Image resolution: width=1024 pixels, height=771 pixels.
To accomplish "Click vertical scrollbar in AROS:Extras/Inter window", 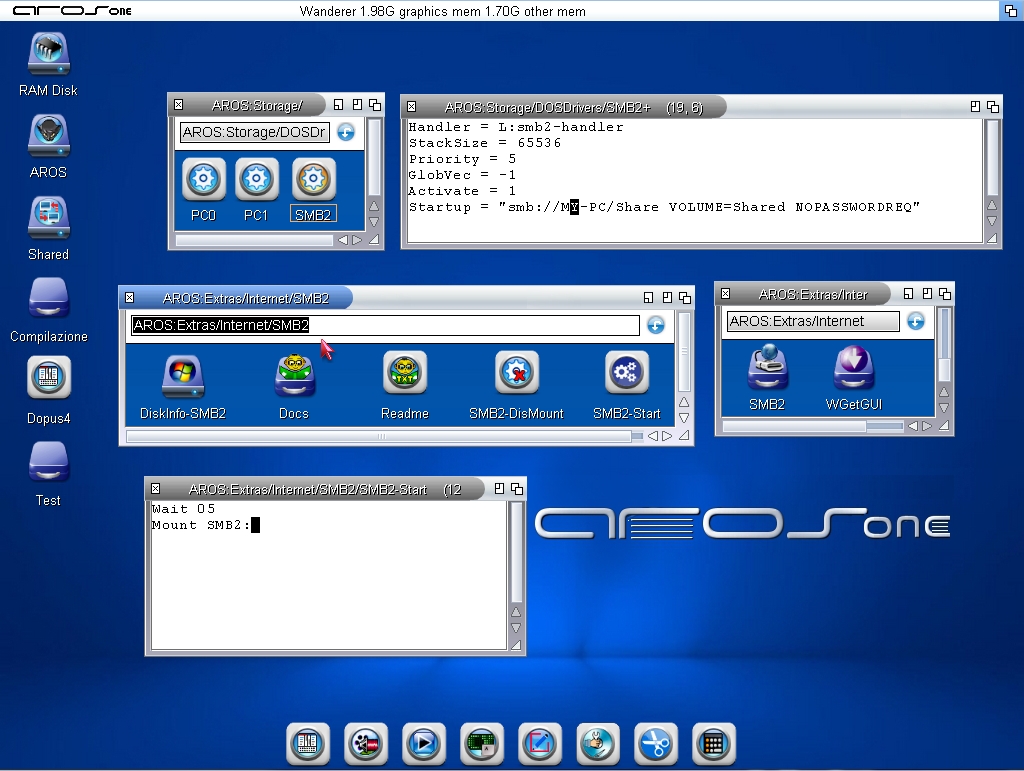I will point(944,345).
